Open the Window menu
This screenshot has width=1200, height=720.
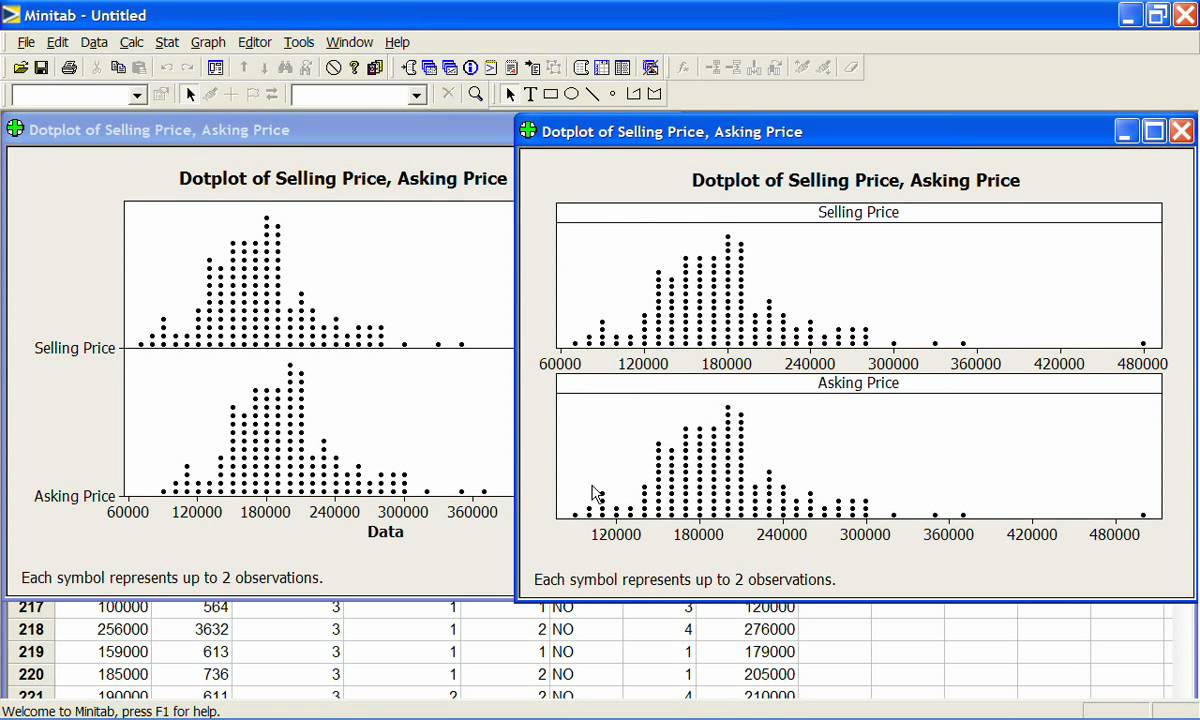click(x=349, y=42)
